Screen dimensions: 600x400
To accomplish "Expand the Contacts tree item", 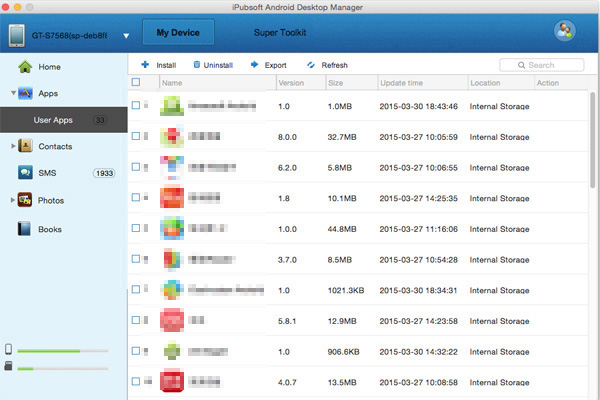I will (x=12, y=146).
